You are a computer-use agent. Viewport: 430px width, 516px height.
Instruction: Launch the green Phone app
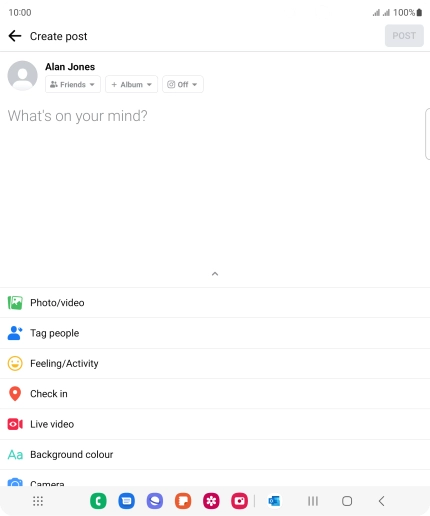pos(98,501)
